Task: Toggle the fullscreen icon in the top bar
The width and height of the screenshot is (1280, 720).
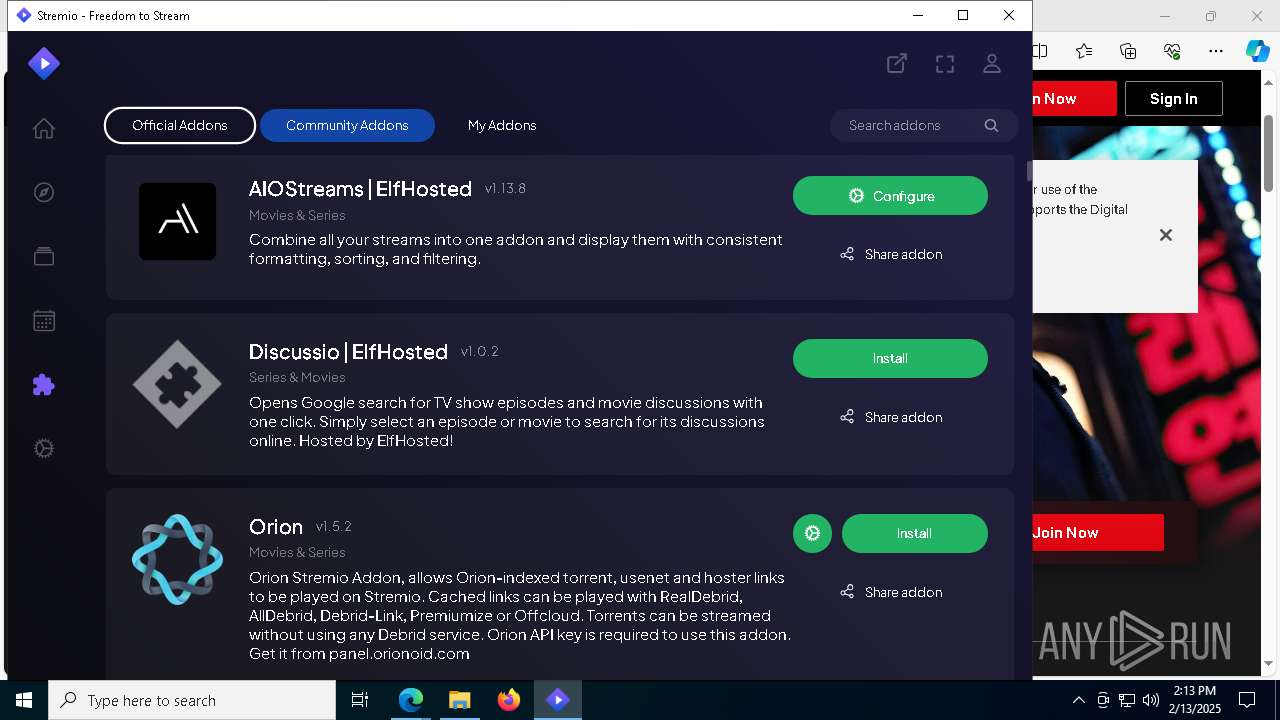Action: (945, 63)
